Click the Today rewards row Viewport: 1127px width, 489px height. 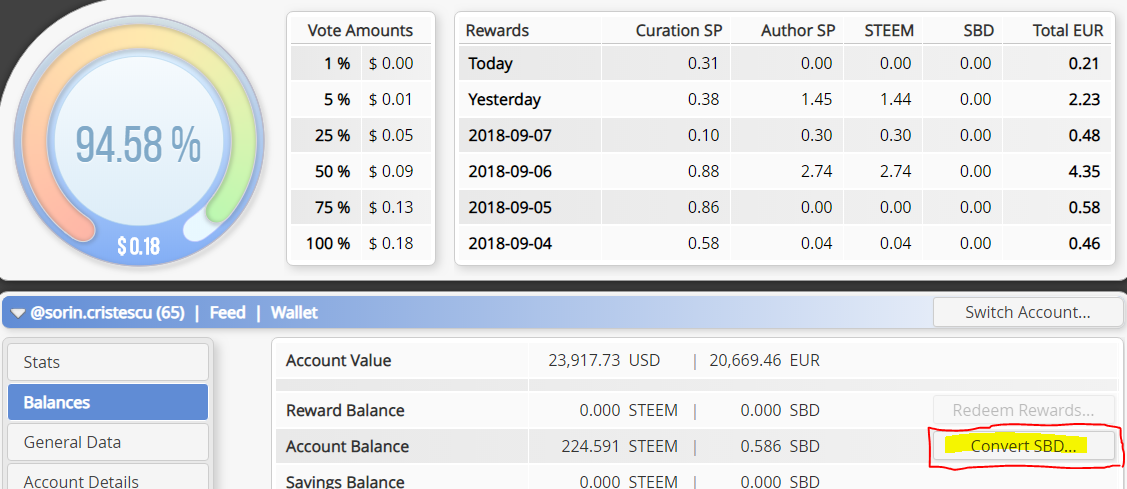(784, 63)
